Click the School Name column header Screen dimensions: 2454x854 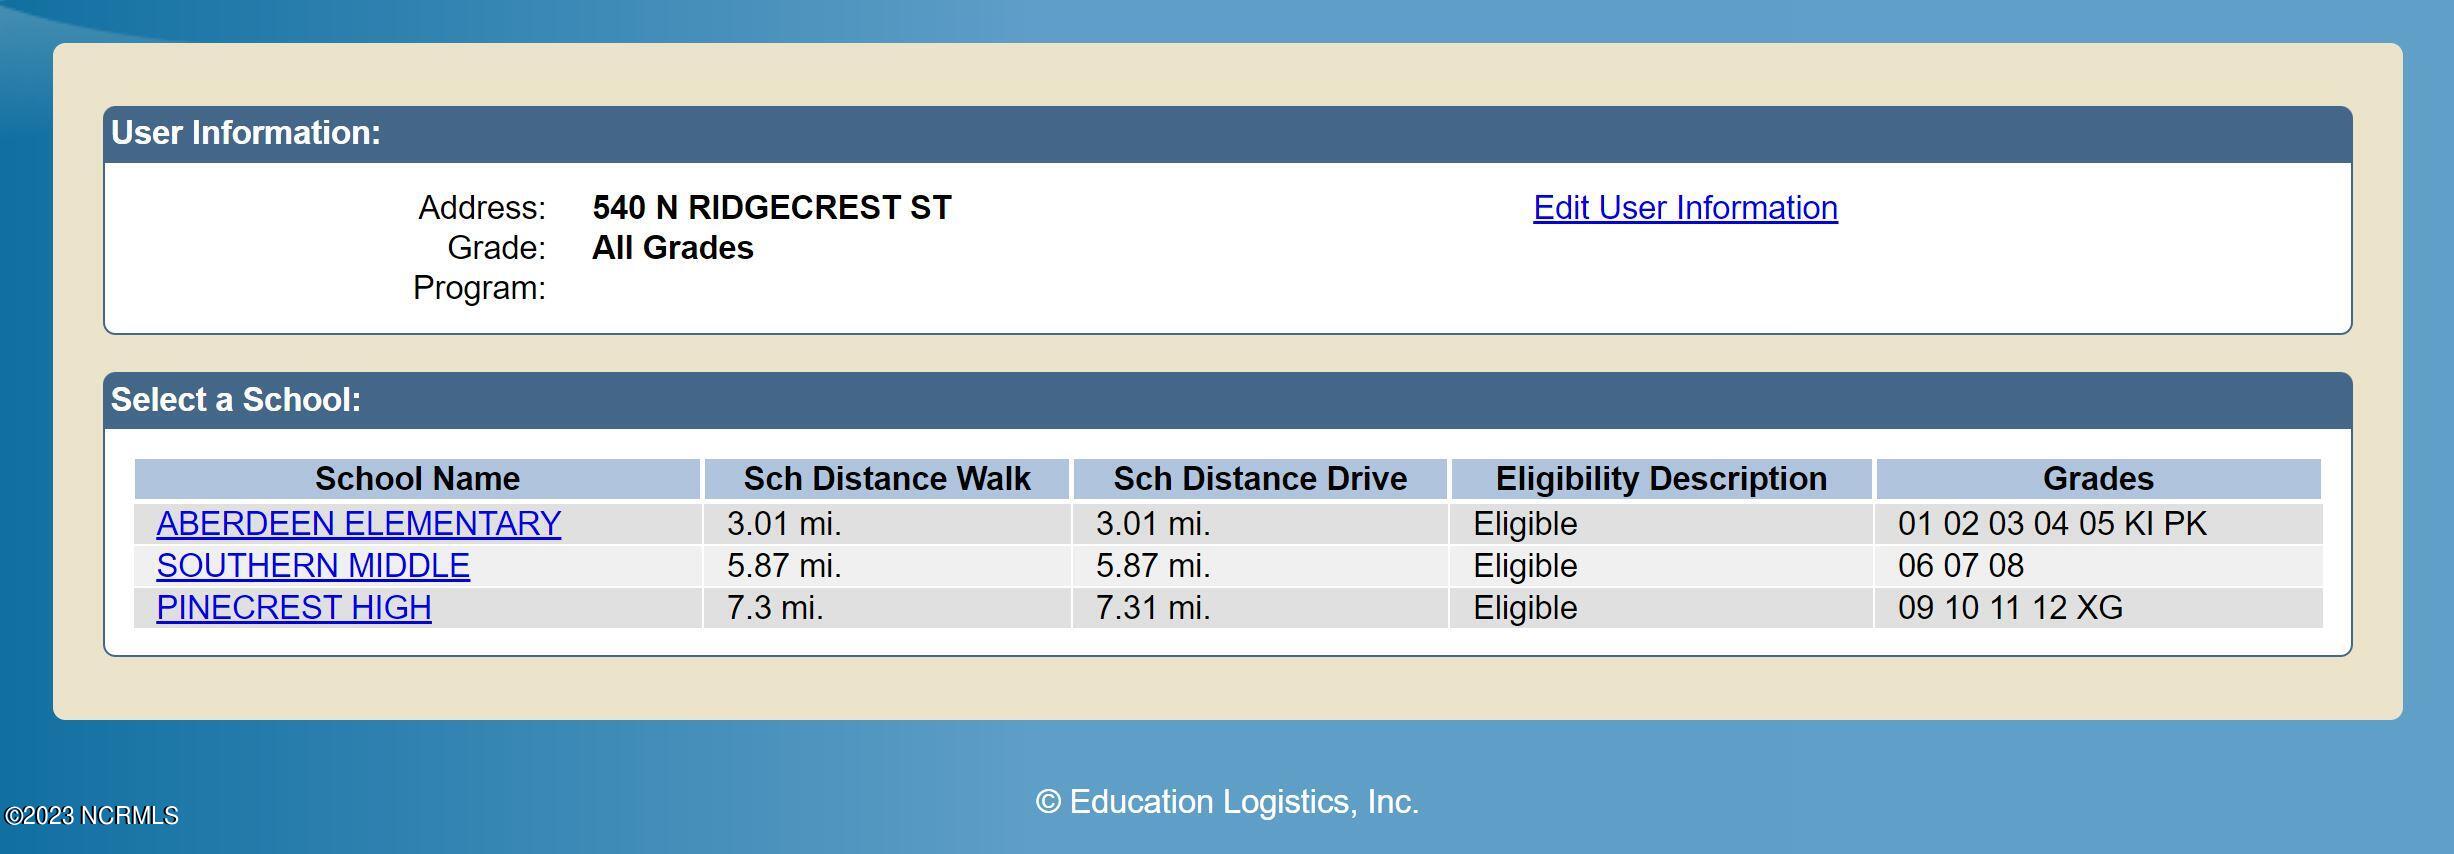pos(417,479)
